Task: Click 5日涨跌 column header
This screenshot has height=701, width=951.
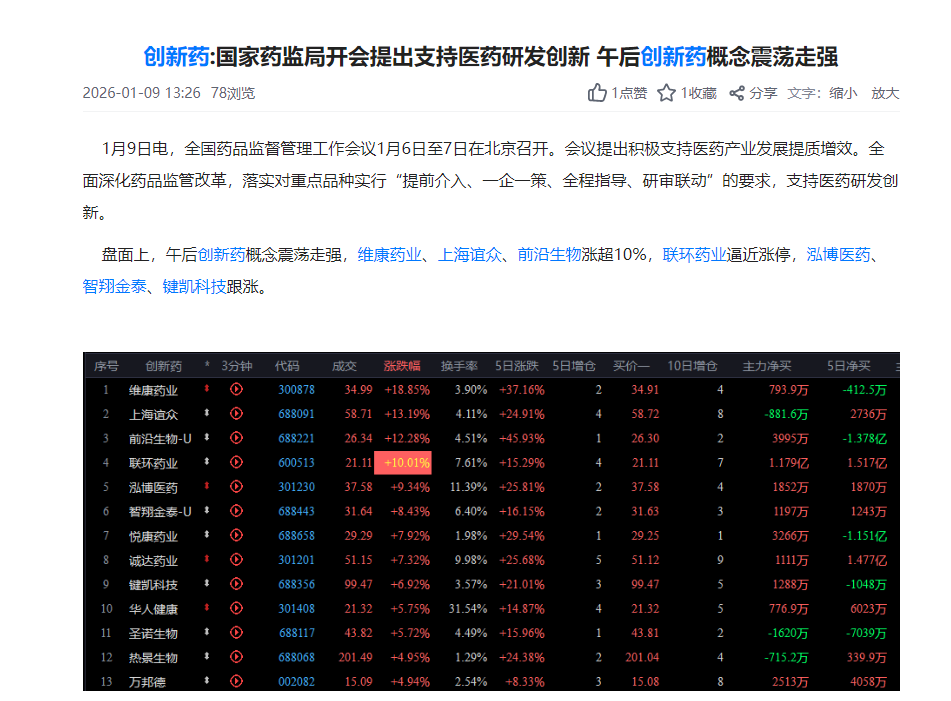Action: pos(517,366)
